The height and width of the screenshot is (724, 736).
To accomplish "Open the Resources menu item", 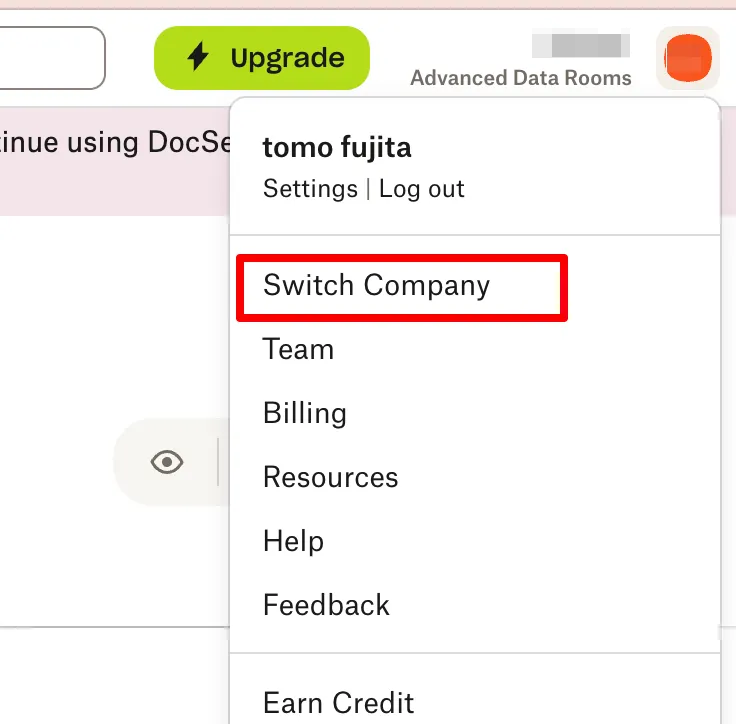I will click(x=330, y=478).
